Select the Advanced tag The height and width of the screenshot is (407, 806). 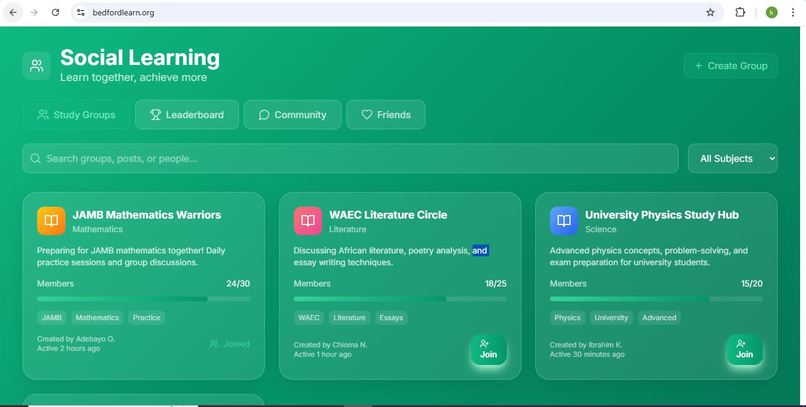(660, 318)
